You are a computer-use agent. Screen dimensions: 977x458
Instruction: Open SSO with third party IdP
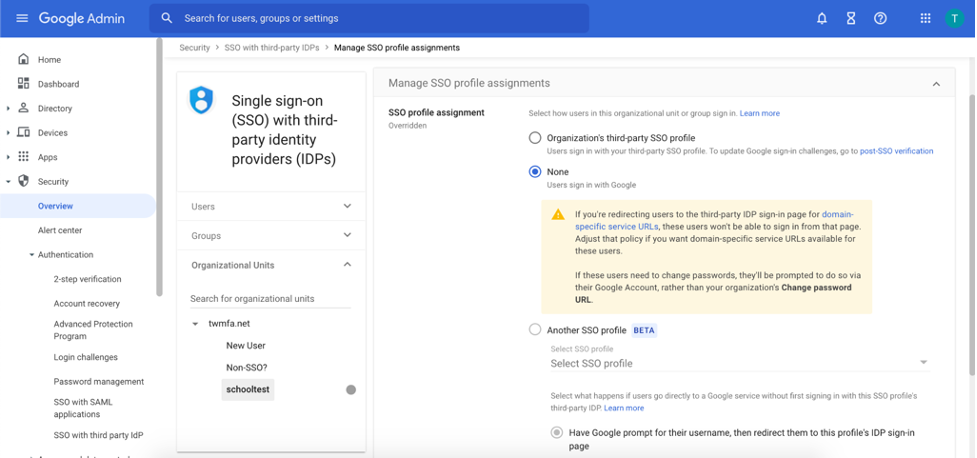tap(98, 435)
